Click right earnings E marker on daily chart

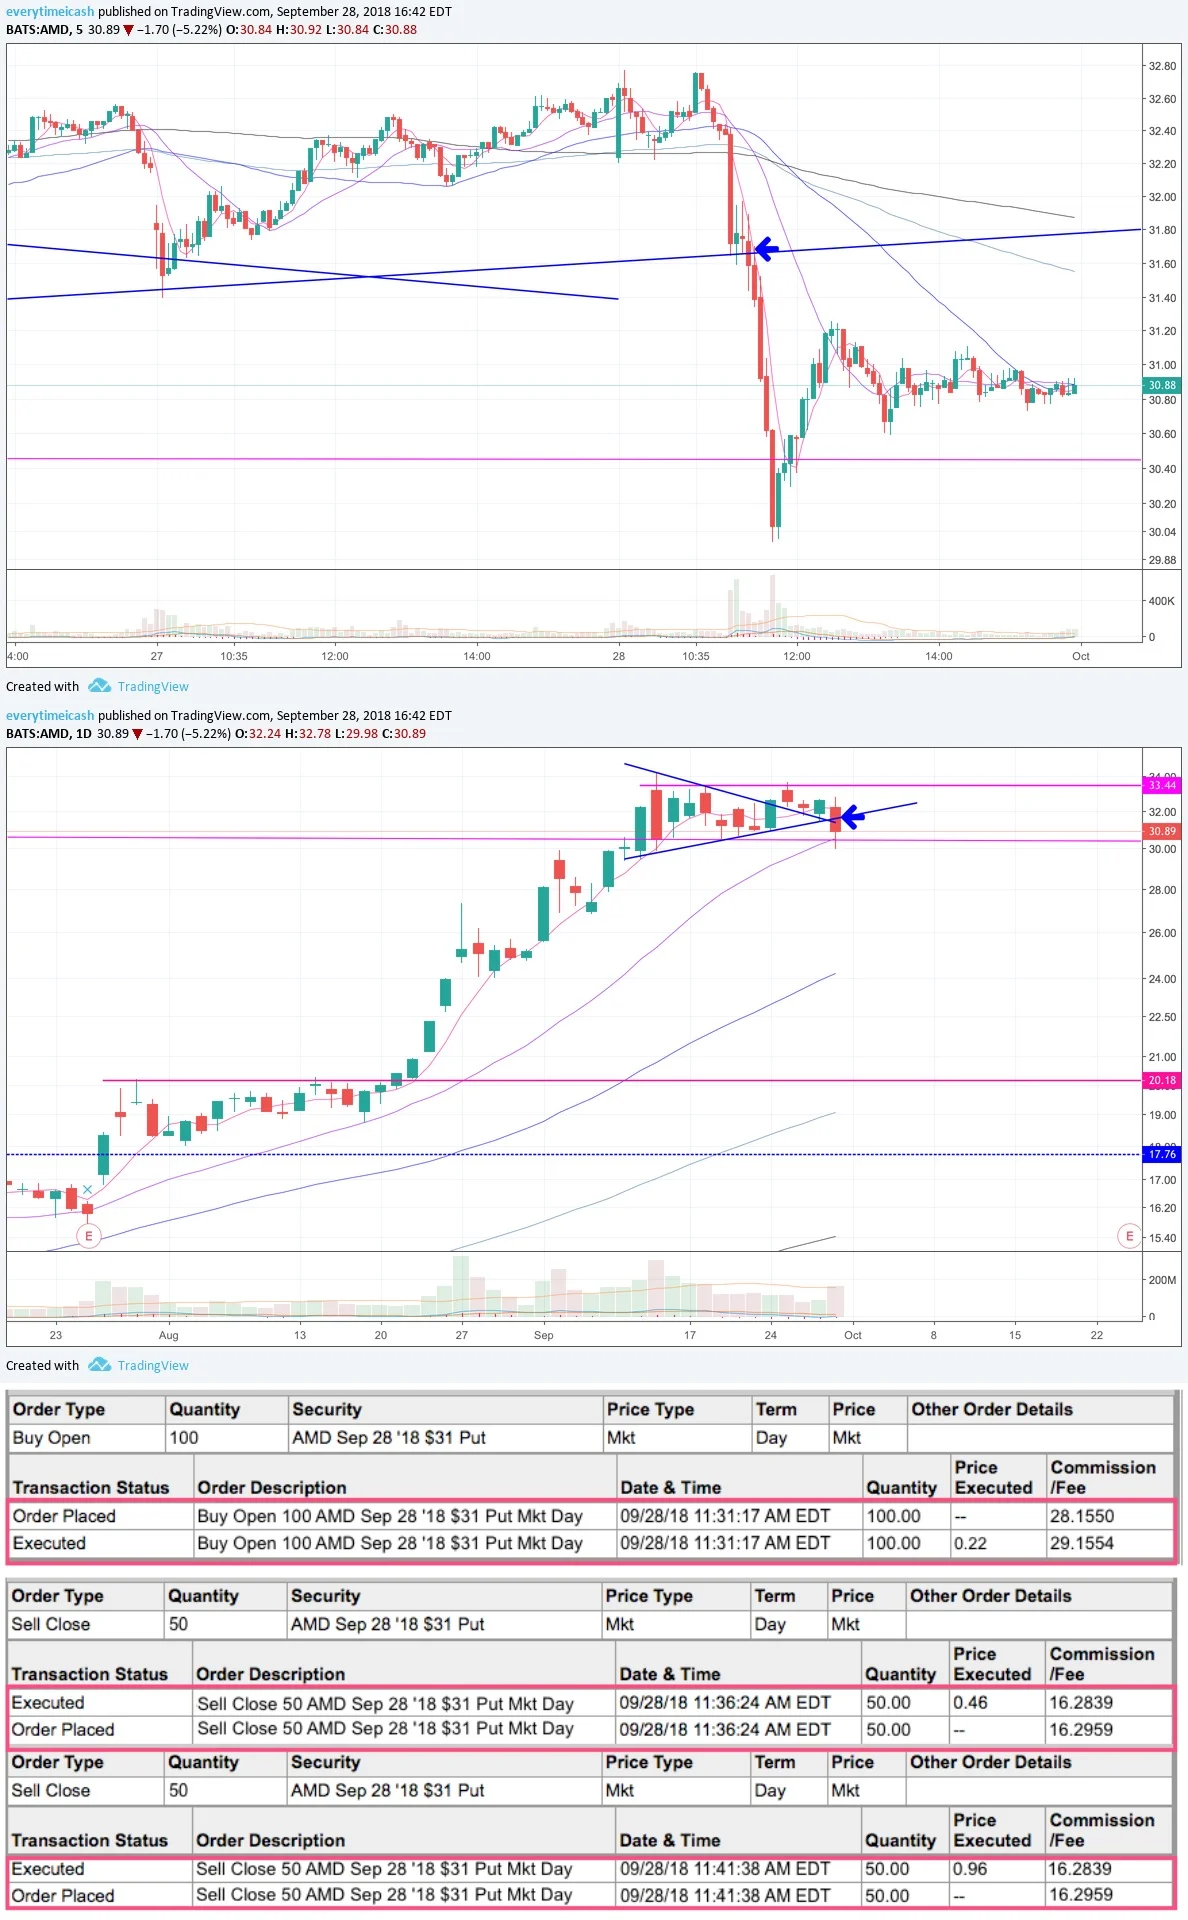1129,1236
